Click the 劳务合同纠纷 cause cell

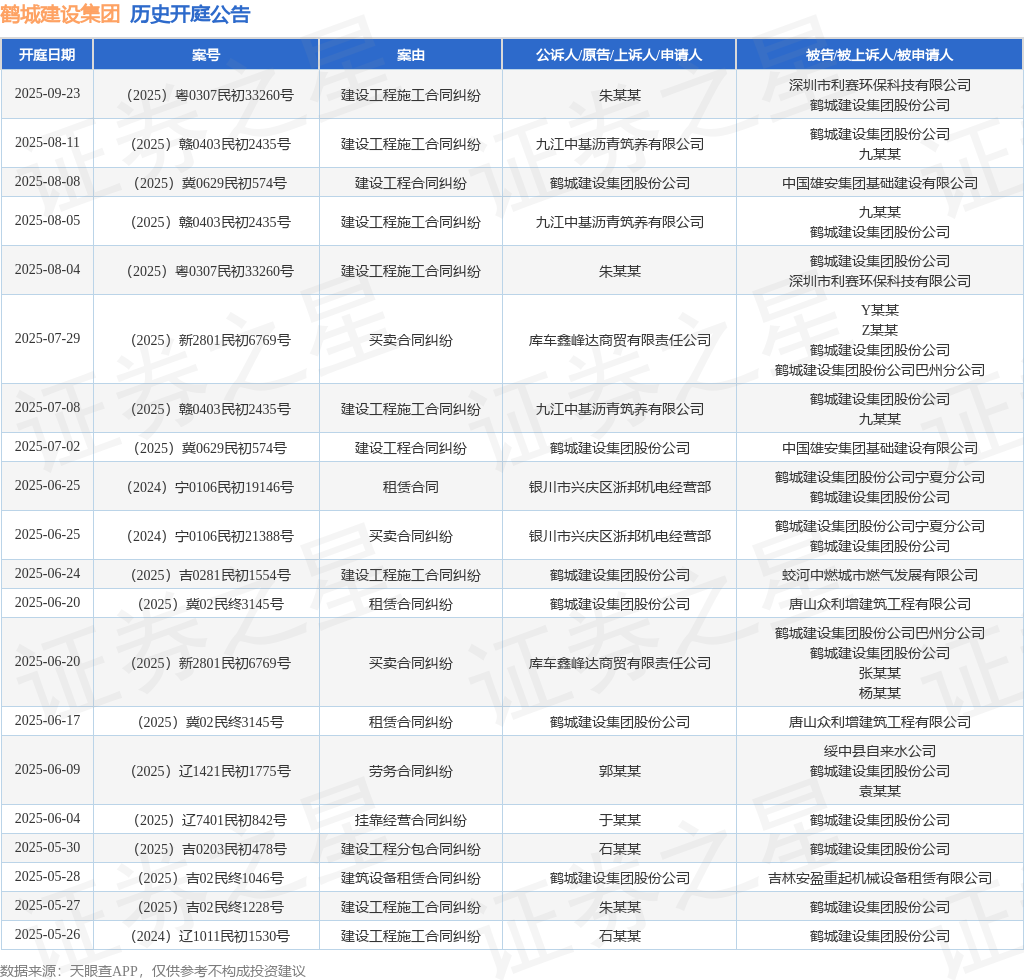click(411, 771)
